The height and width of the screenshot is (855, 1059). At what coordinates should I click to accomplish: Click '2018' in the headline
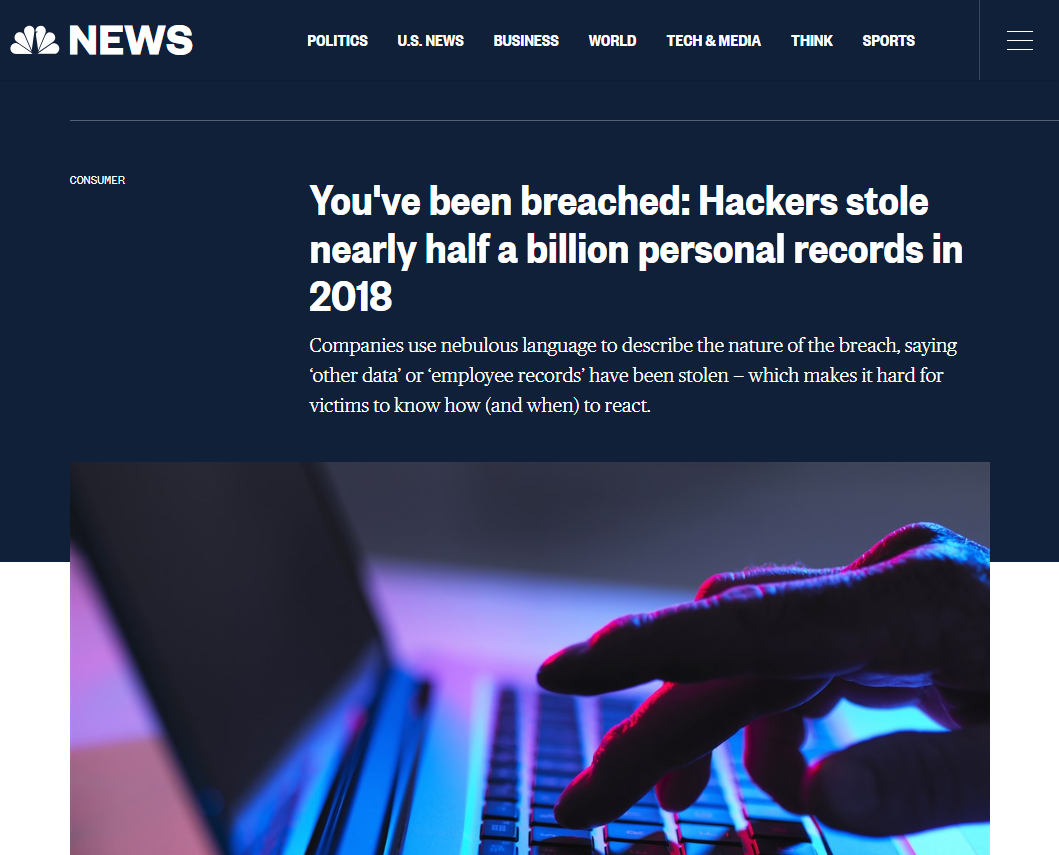tap(350, 296)
